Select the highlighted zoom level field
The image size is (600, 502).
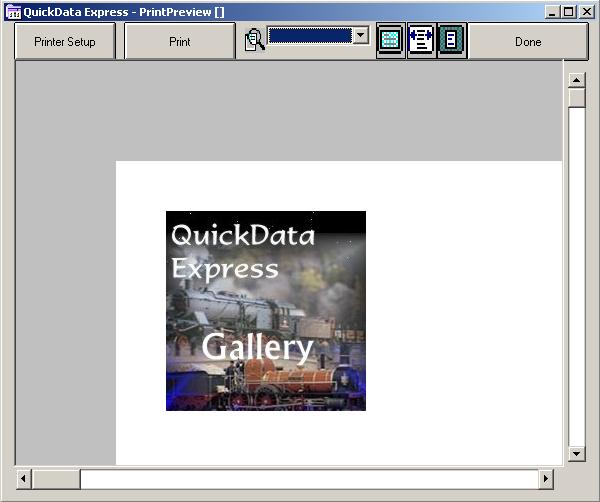(x=310, y=36)
